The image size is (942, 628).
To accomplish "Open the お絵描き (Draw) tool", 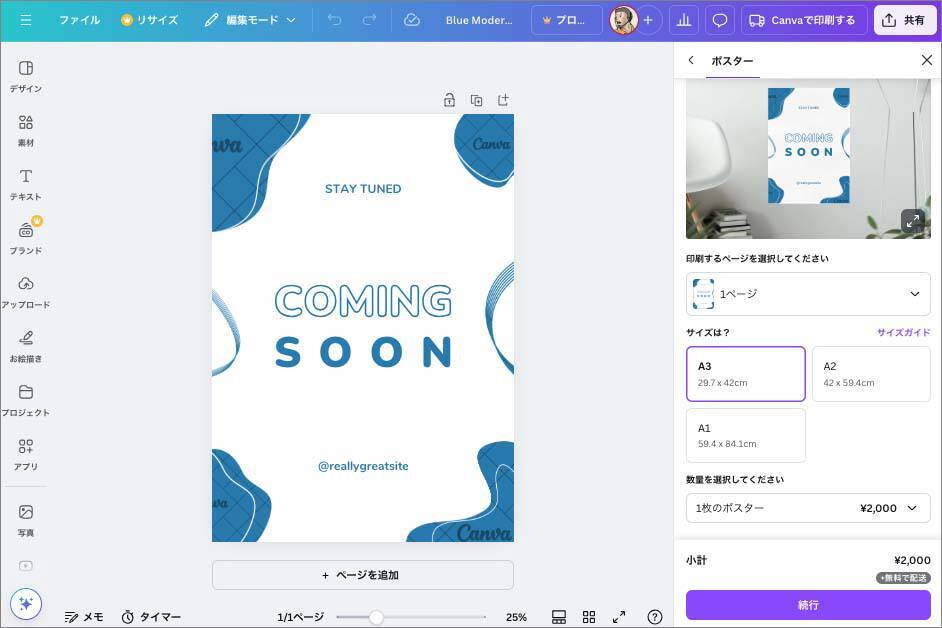I will click(26, 345).
